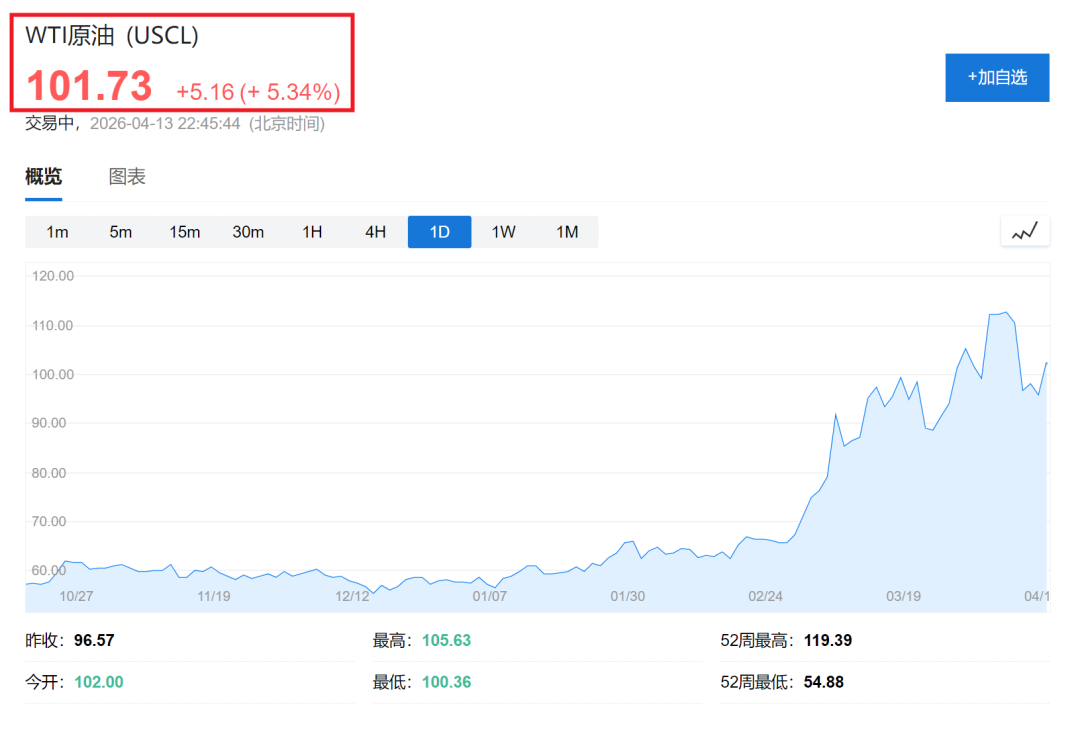
Task: Click the WTI原油 (USCL) title
Action: [x=112, y=36]
